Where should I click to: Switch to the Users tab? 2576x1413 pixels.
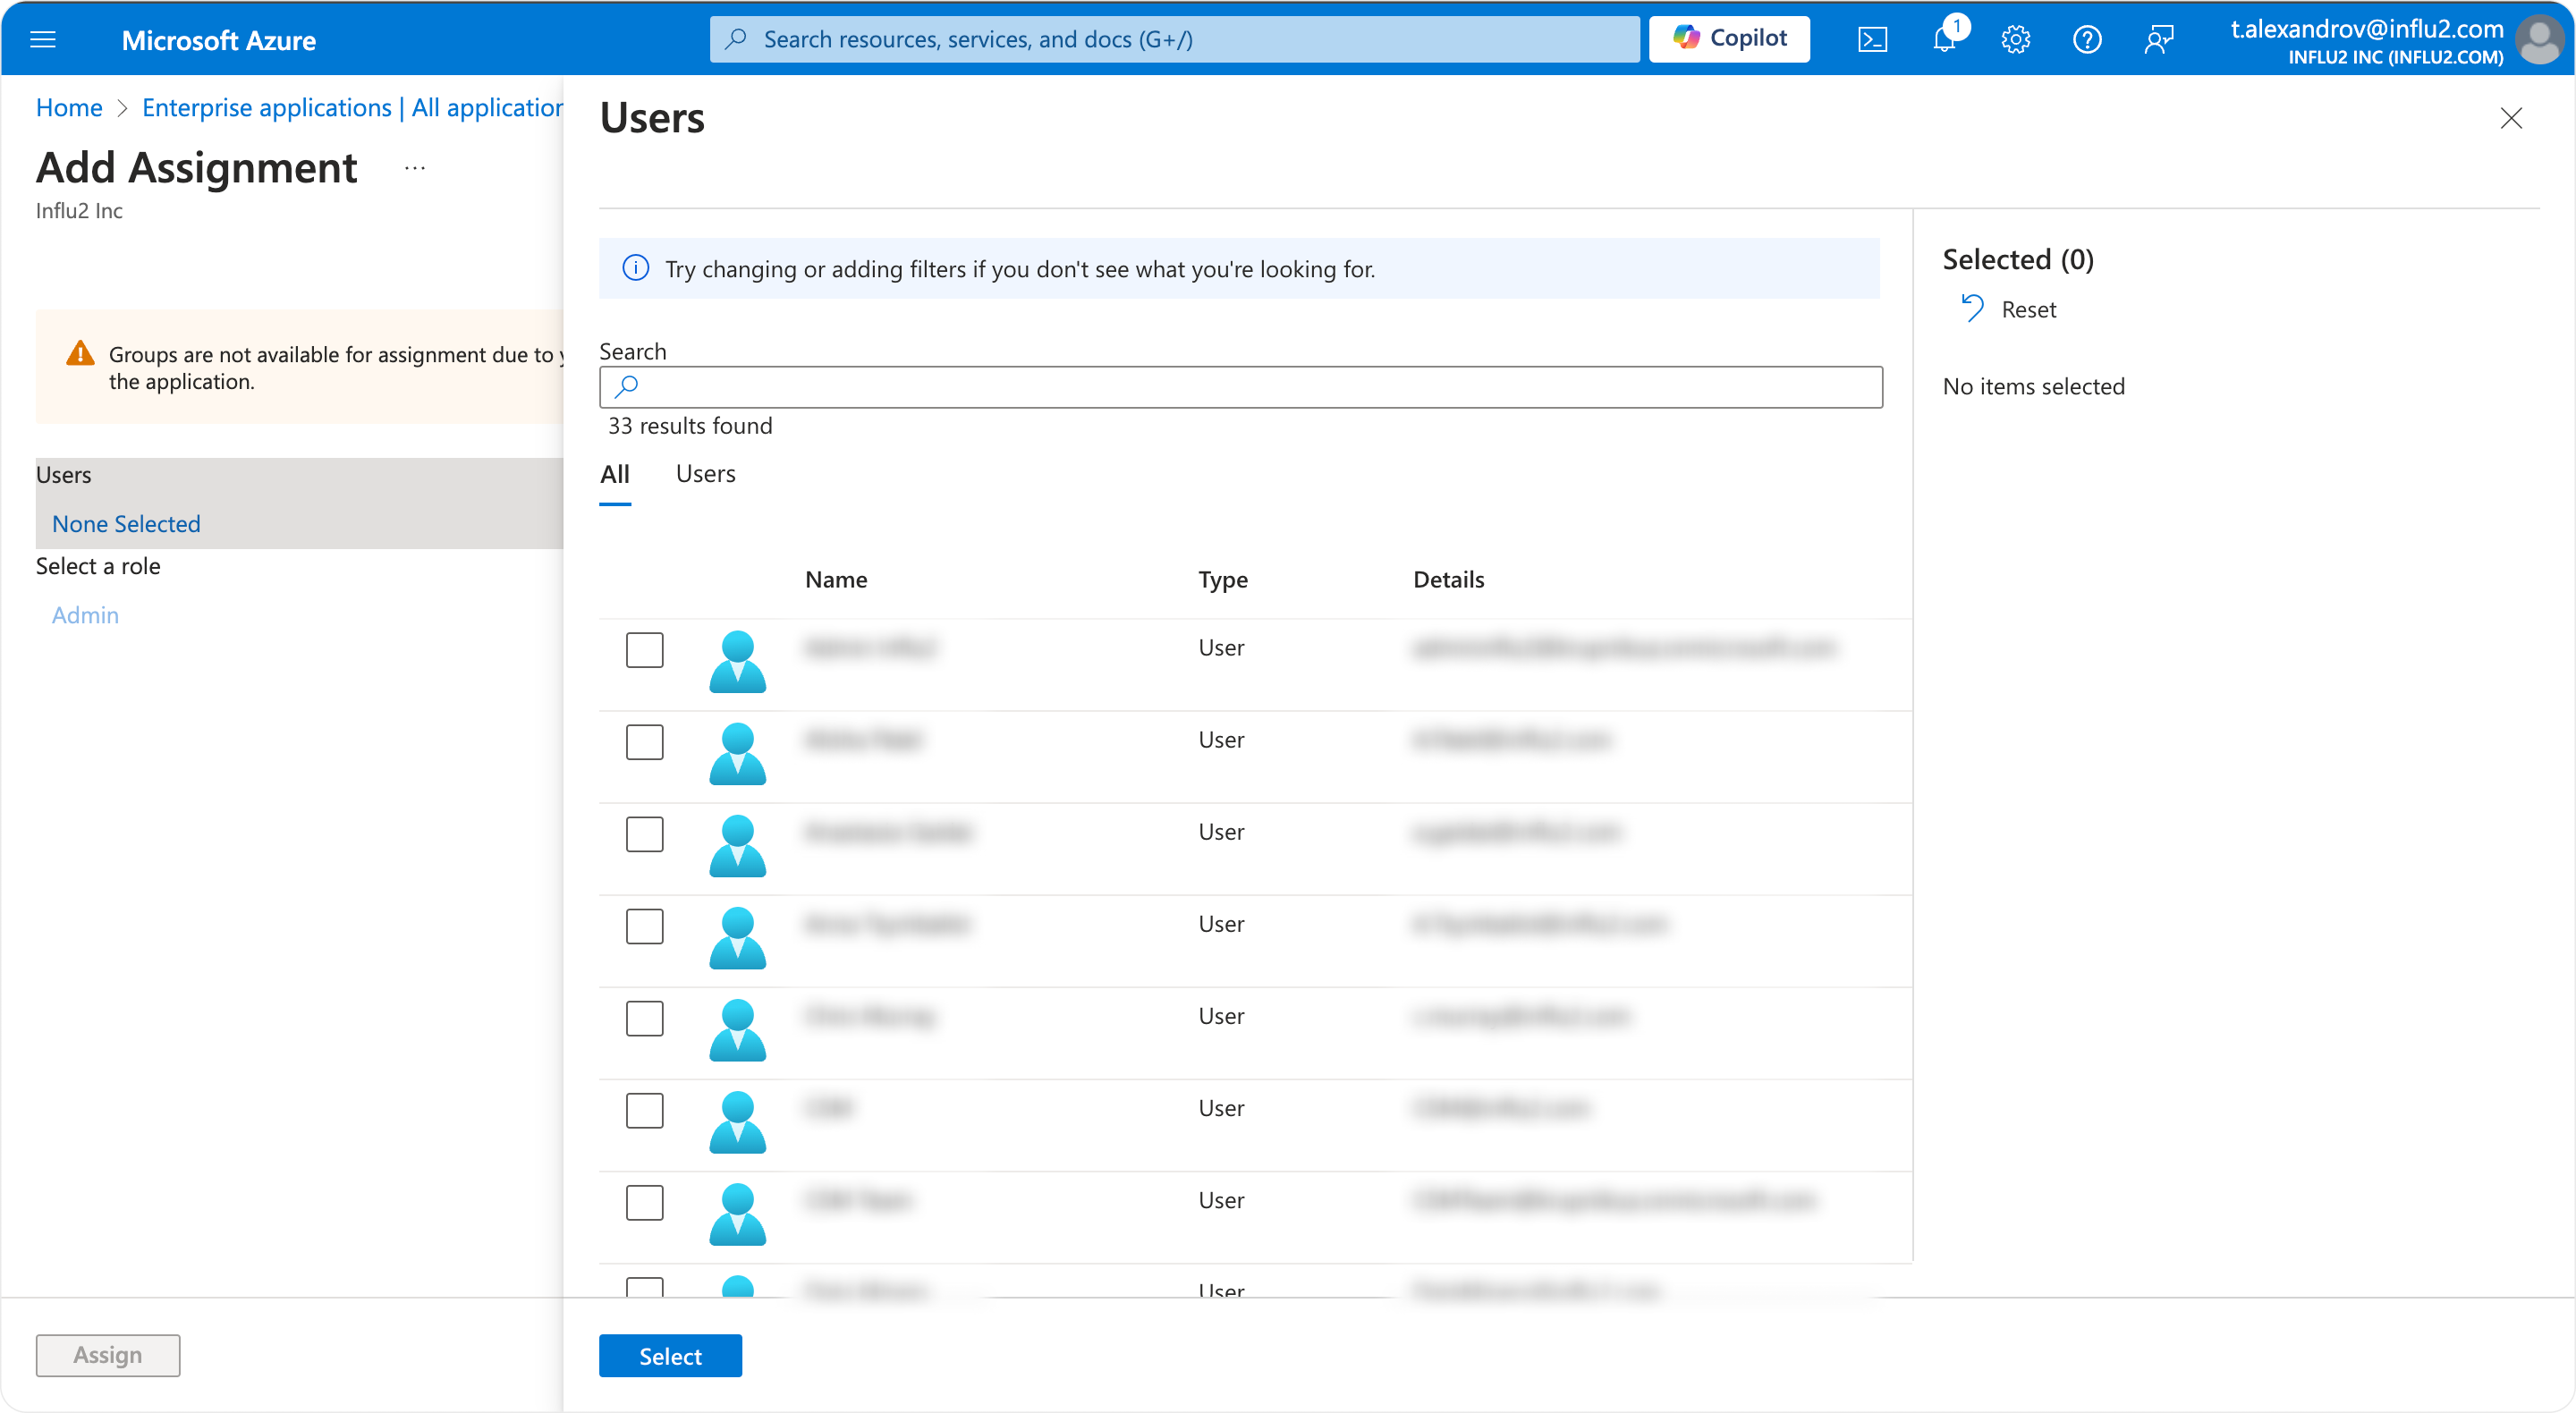pos(705,474)
